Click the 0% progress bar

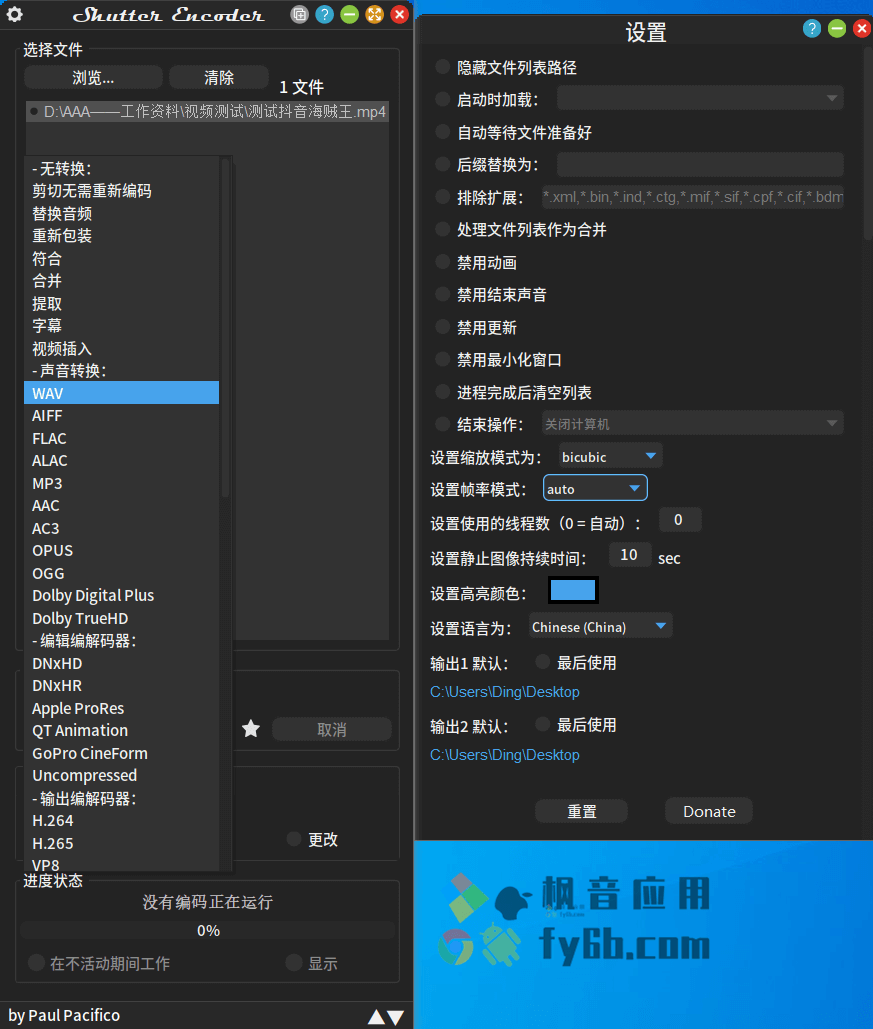pos(207,930)
